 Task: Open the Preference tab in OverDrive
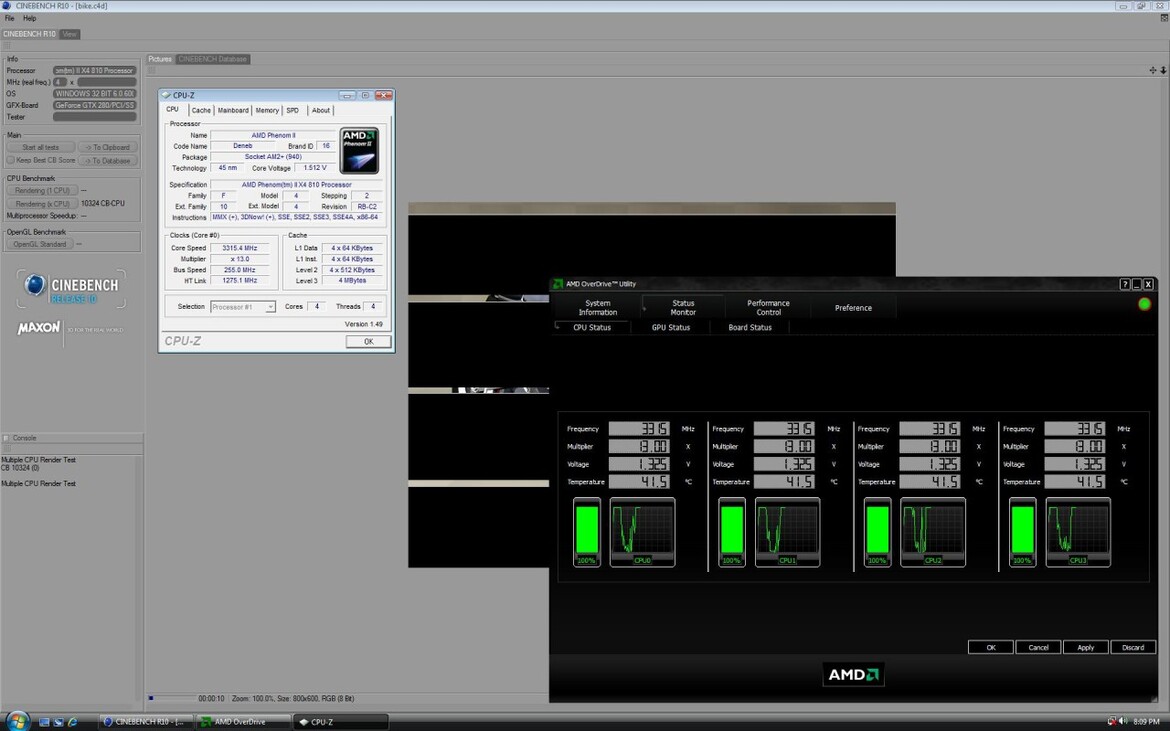(853, 307)
